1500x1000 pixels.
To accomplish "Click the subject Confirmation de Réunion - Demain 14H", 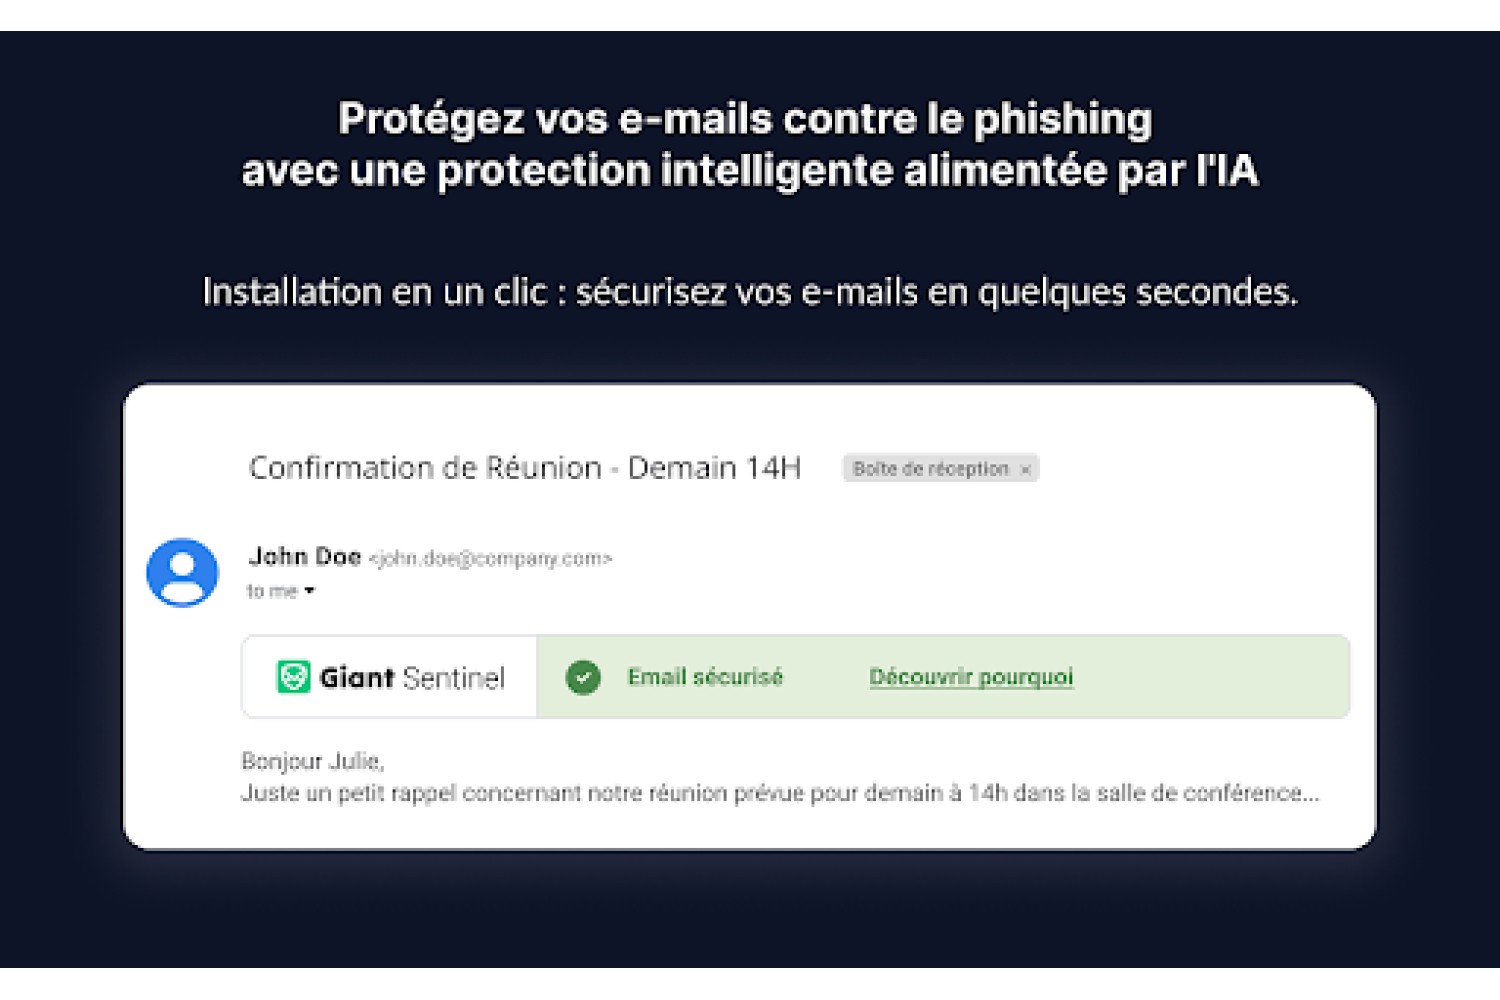I will click(x=525, y=468).
